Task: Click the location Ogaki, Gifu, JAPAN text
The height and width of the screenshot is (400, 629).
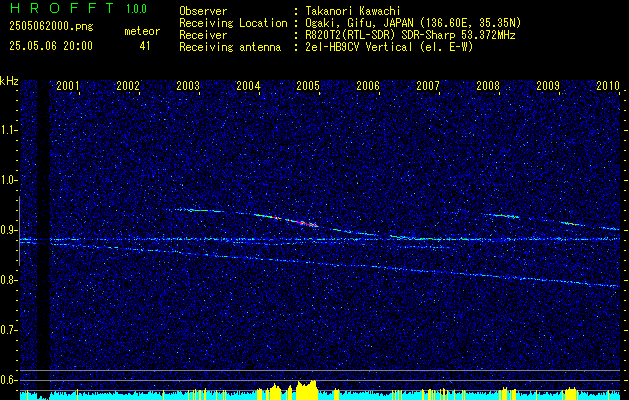Action: pyautogui.click(x=413, y=23)
